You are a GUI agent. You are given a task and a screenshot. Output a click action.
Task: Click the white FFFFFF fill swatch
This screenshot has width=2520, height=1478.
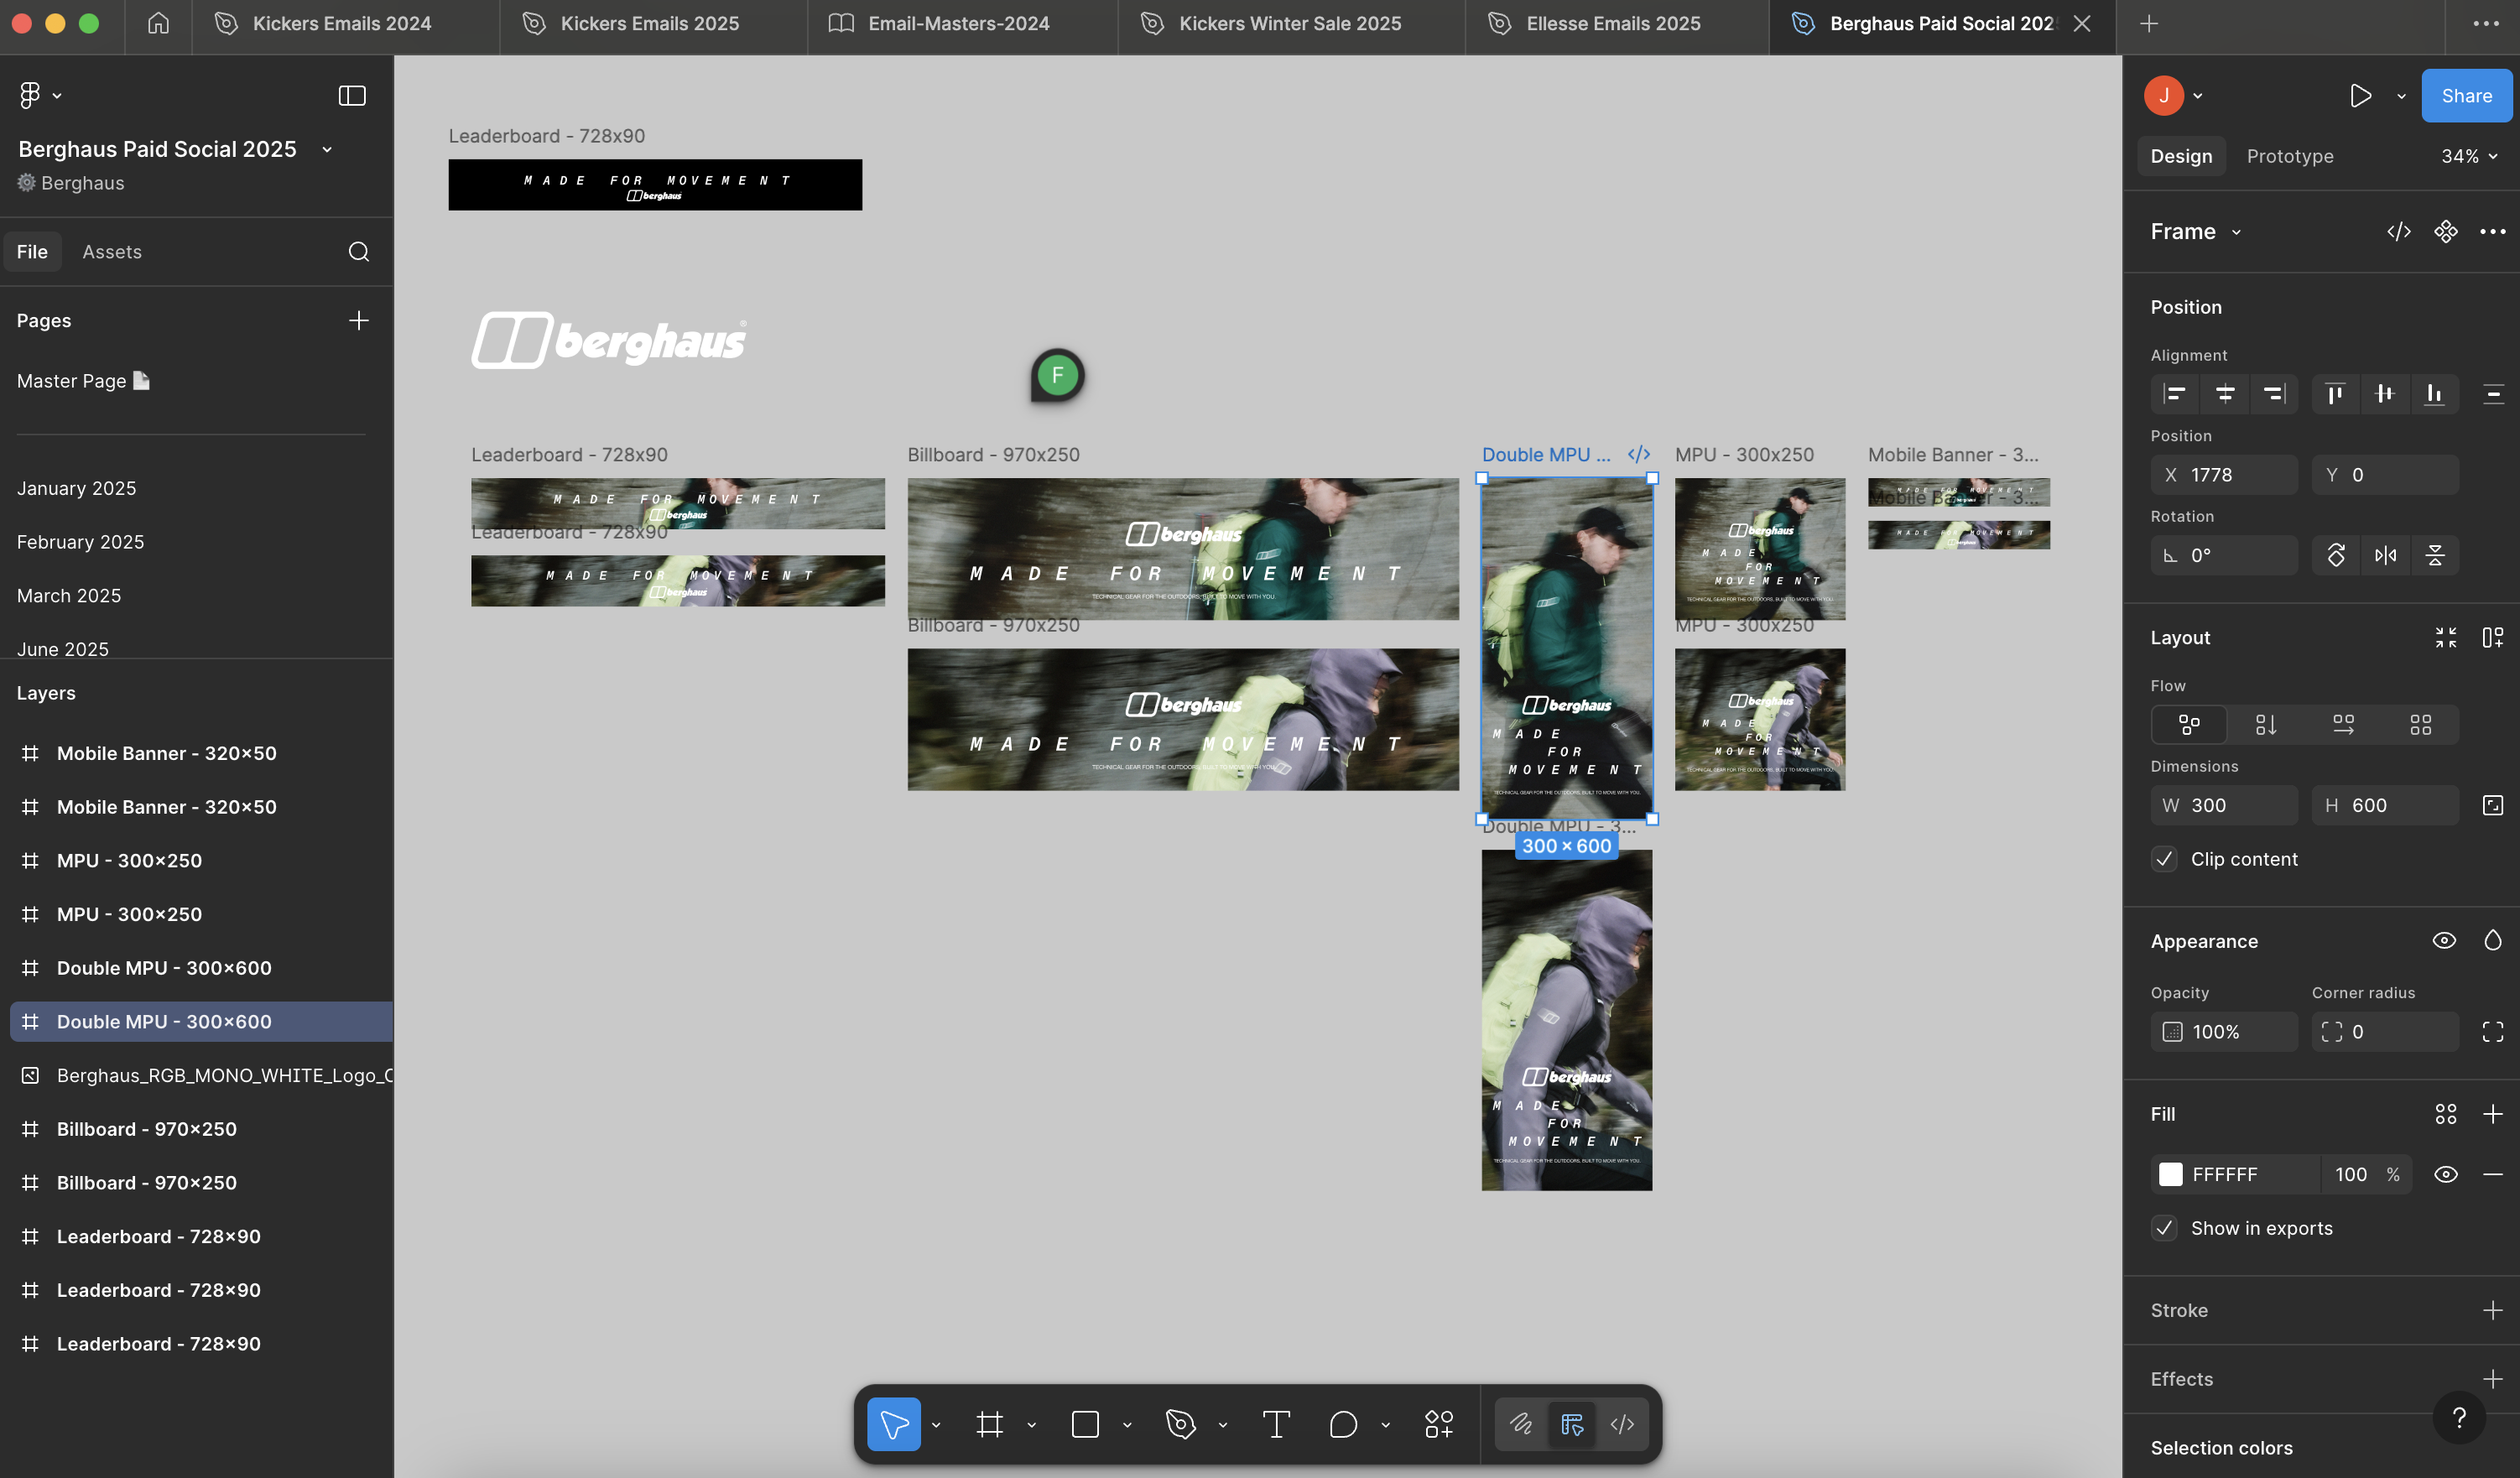[x=2171, y=1174]
